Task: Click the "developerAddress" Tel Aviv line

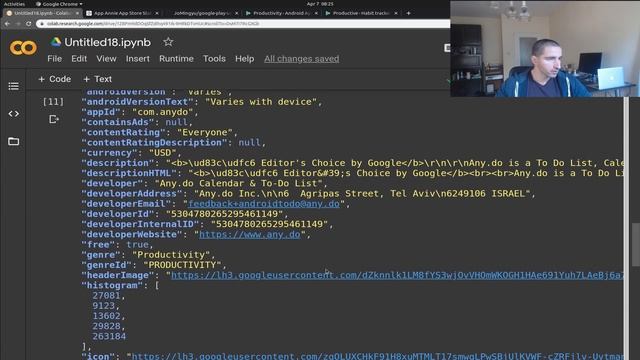Action: point(308,193)
